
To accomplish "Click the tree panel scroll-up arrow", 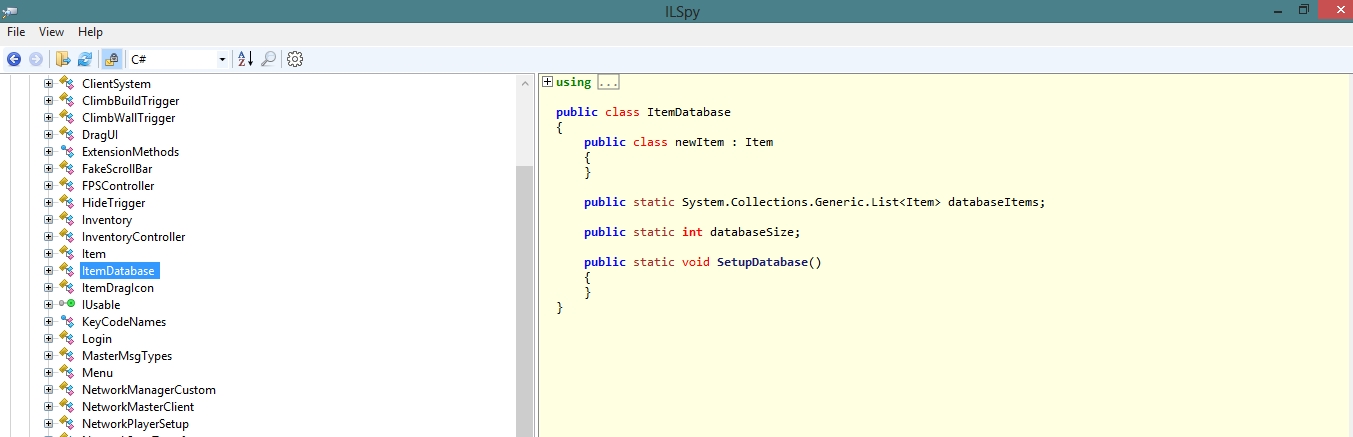I will 525,83.
